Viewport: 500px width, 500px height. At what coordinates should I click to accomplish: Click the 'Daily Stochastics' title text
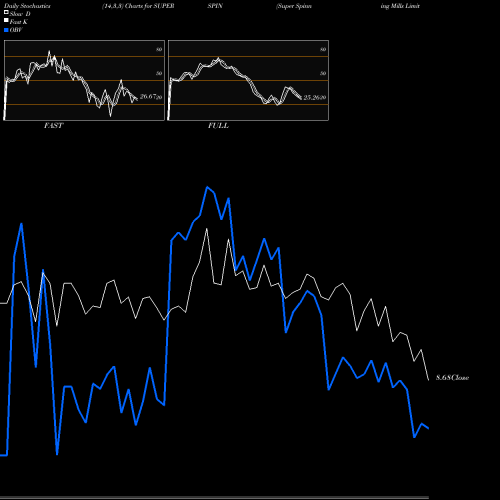(27, 6)
